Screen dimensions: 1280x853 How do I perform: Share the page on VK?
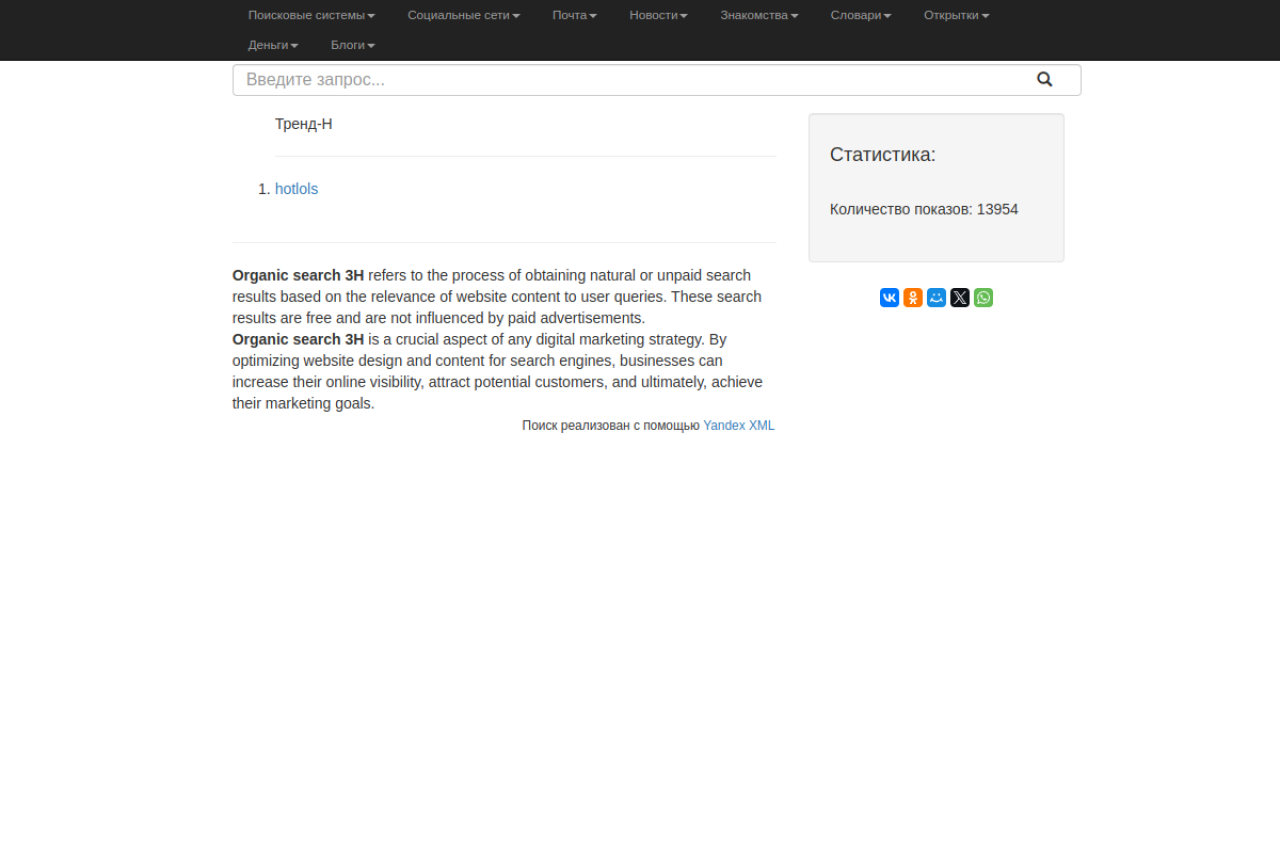[890, 298]
